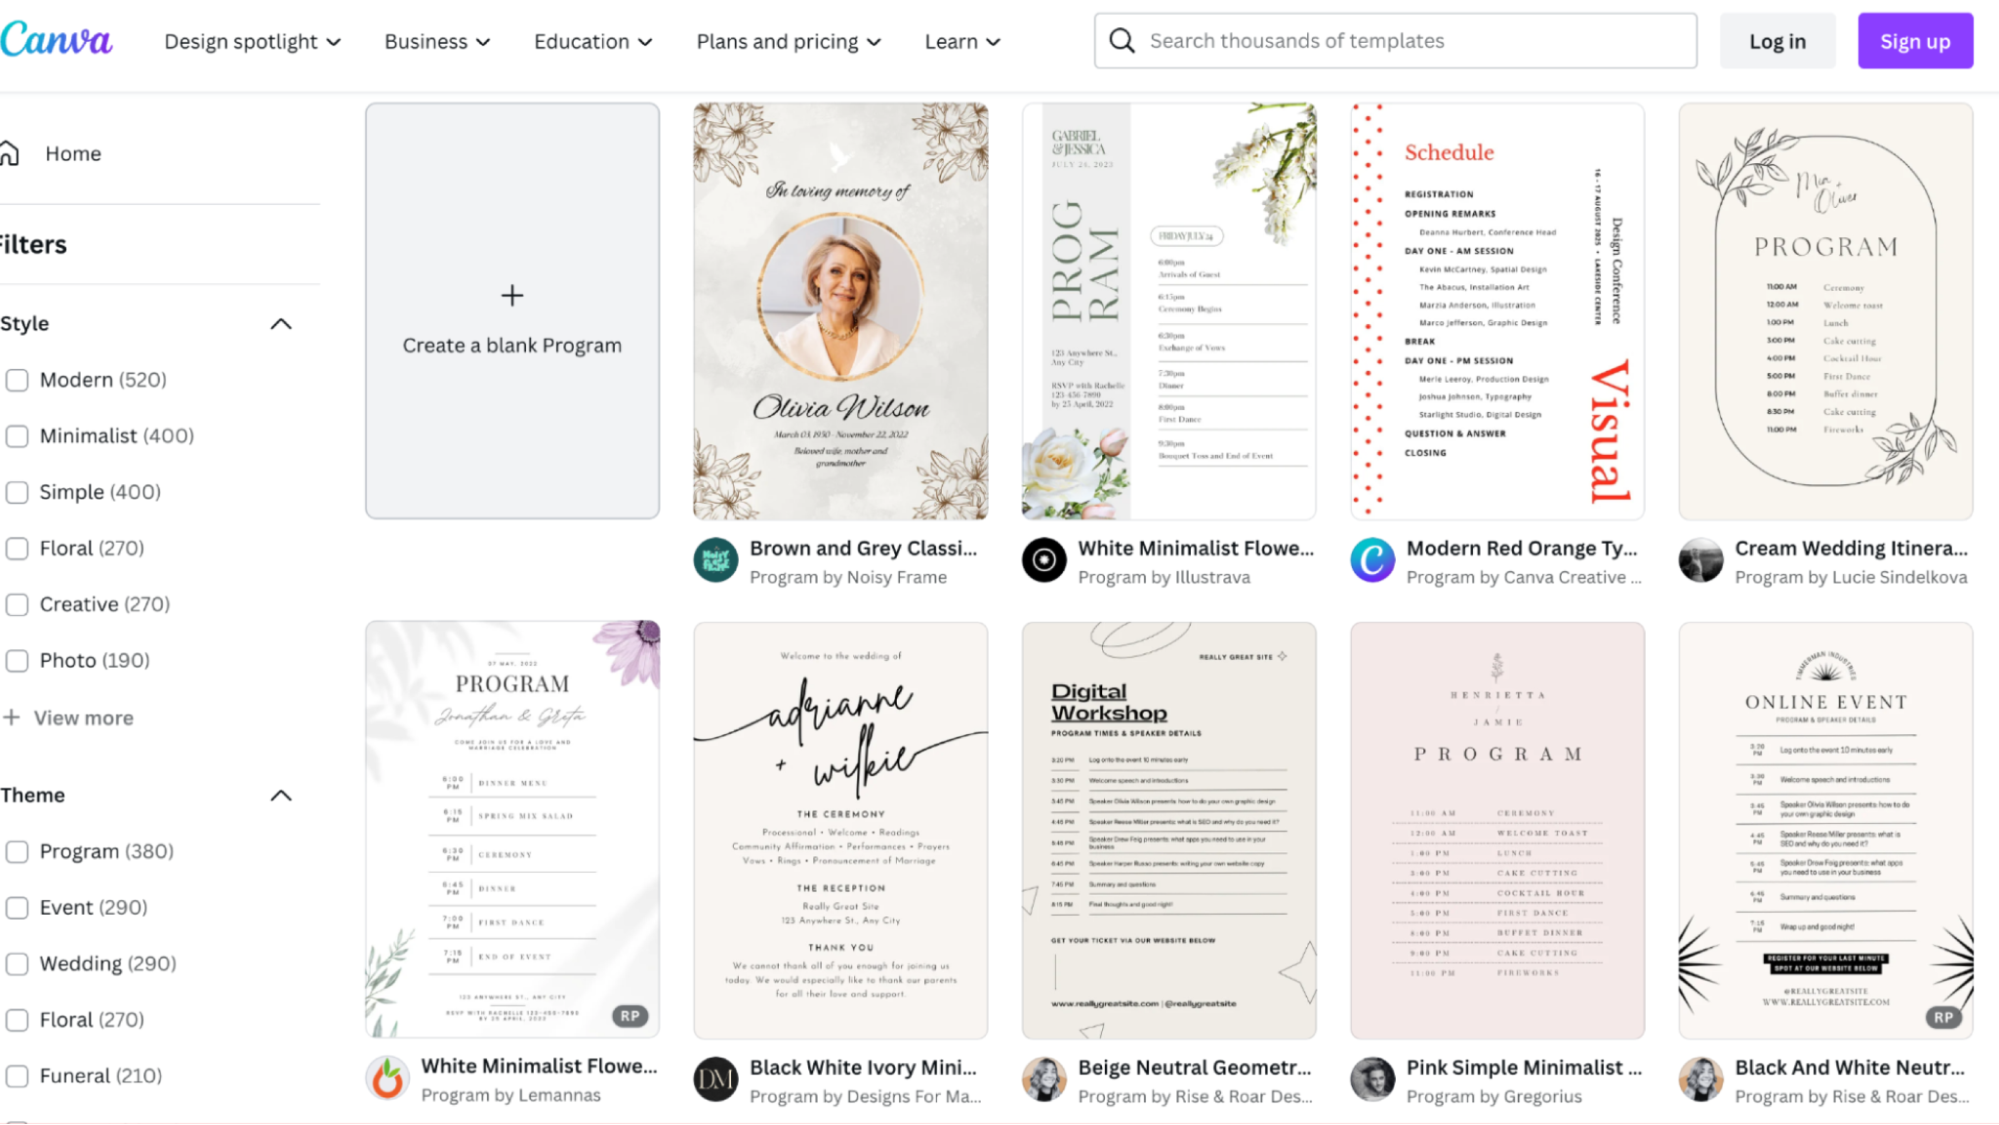
Task: Expand the Business dropdown menu
Action: click(x=435, y=41)
